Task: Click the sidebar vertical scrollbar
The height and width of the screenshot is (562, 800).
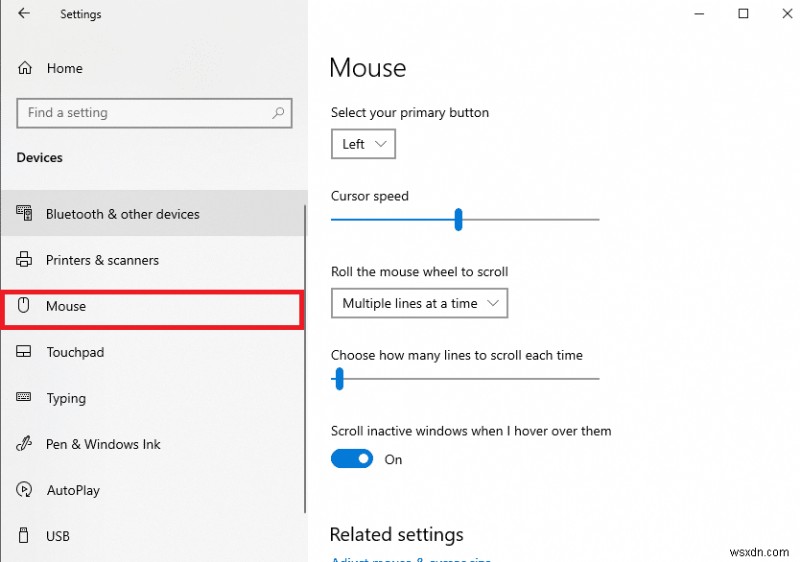Action: (x=305, y=357)
